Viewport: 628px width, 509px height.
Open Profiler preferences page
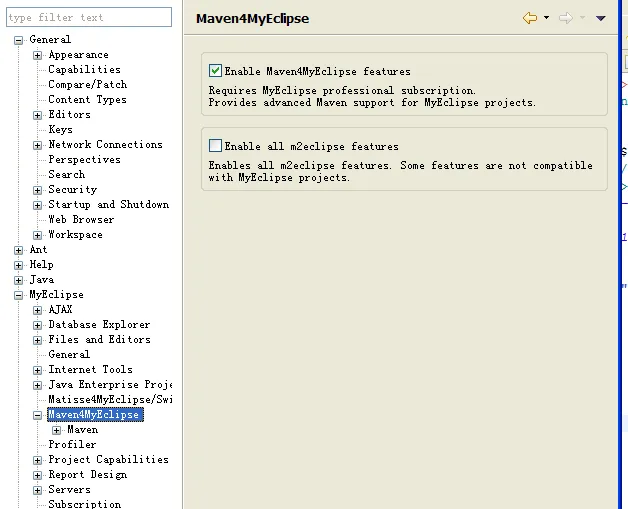pyautogui.click(x=72, y=445)
